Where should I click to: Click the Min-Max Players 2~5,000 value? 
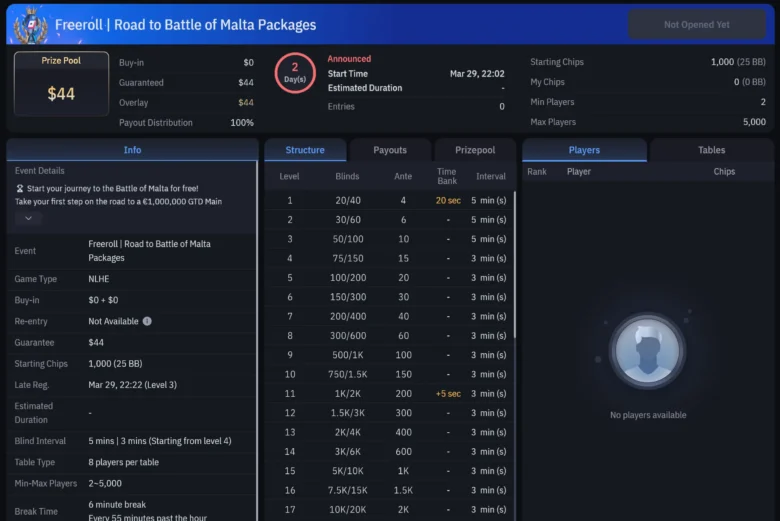click(105, 483)
